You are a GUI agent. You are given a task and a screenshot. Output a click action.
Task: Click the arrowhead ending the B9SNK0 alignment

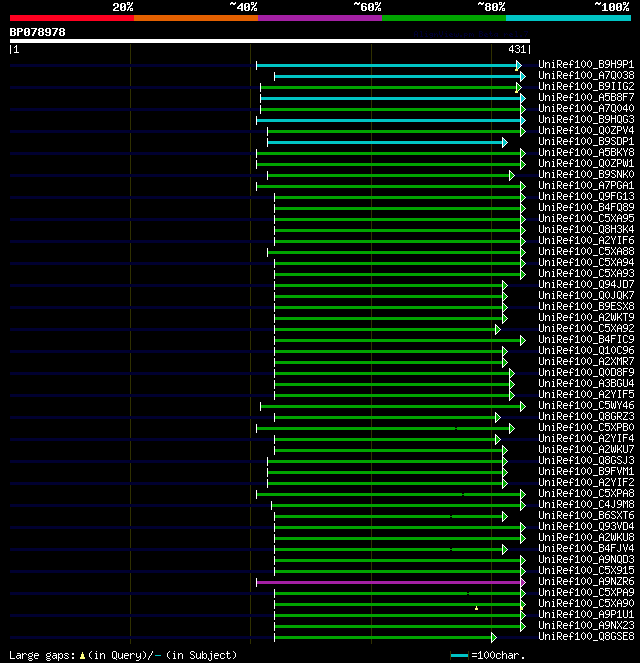tap(512, 175)
